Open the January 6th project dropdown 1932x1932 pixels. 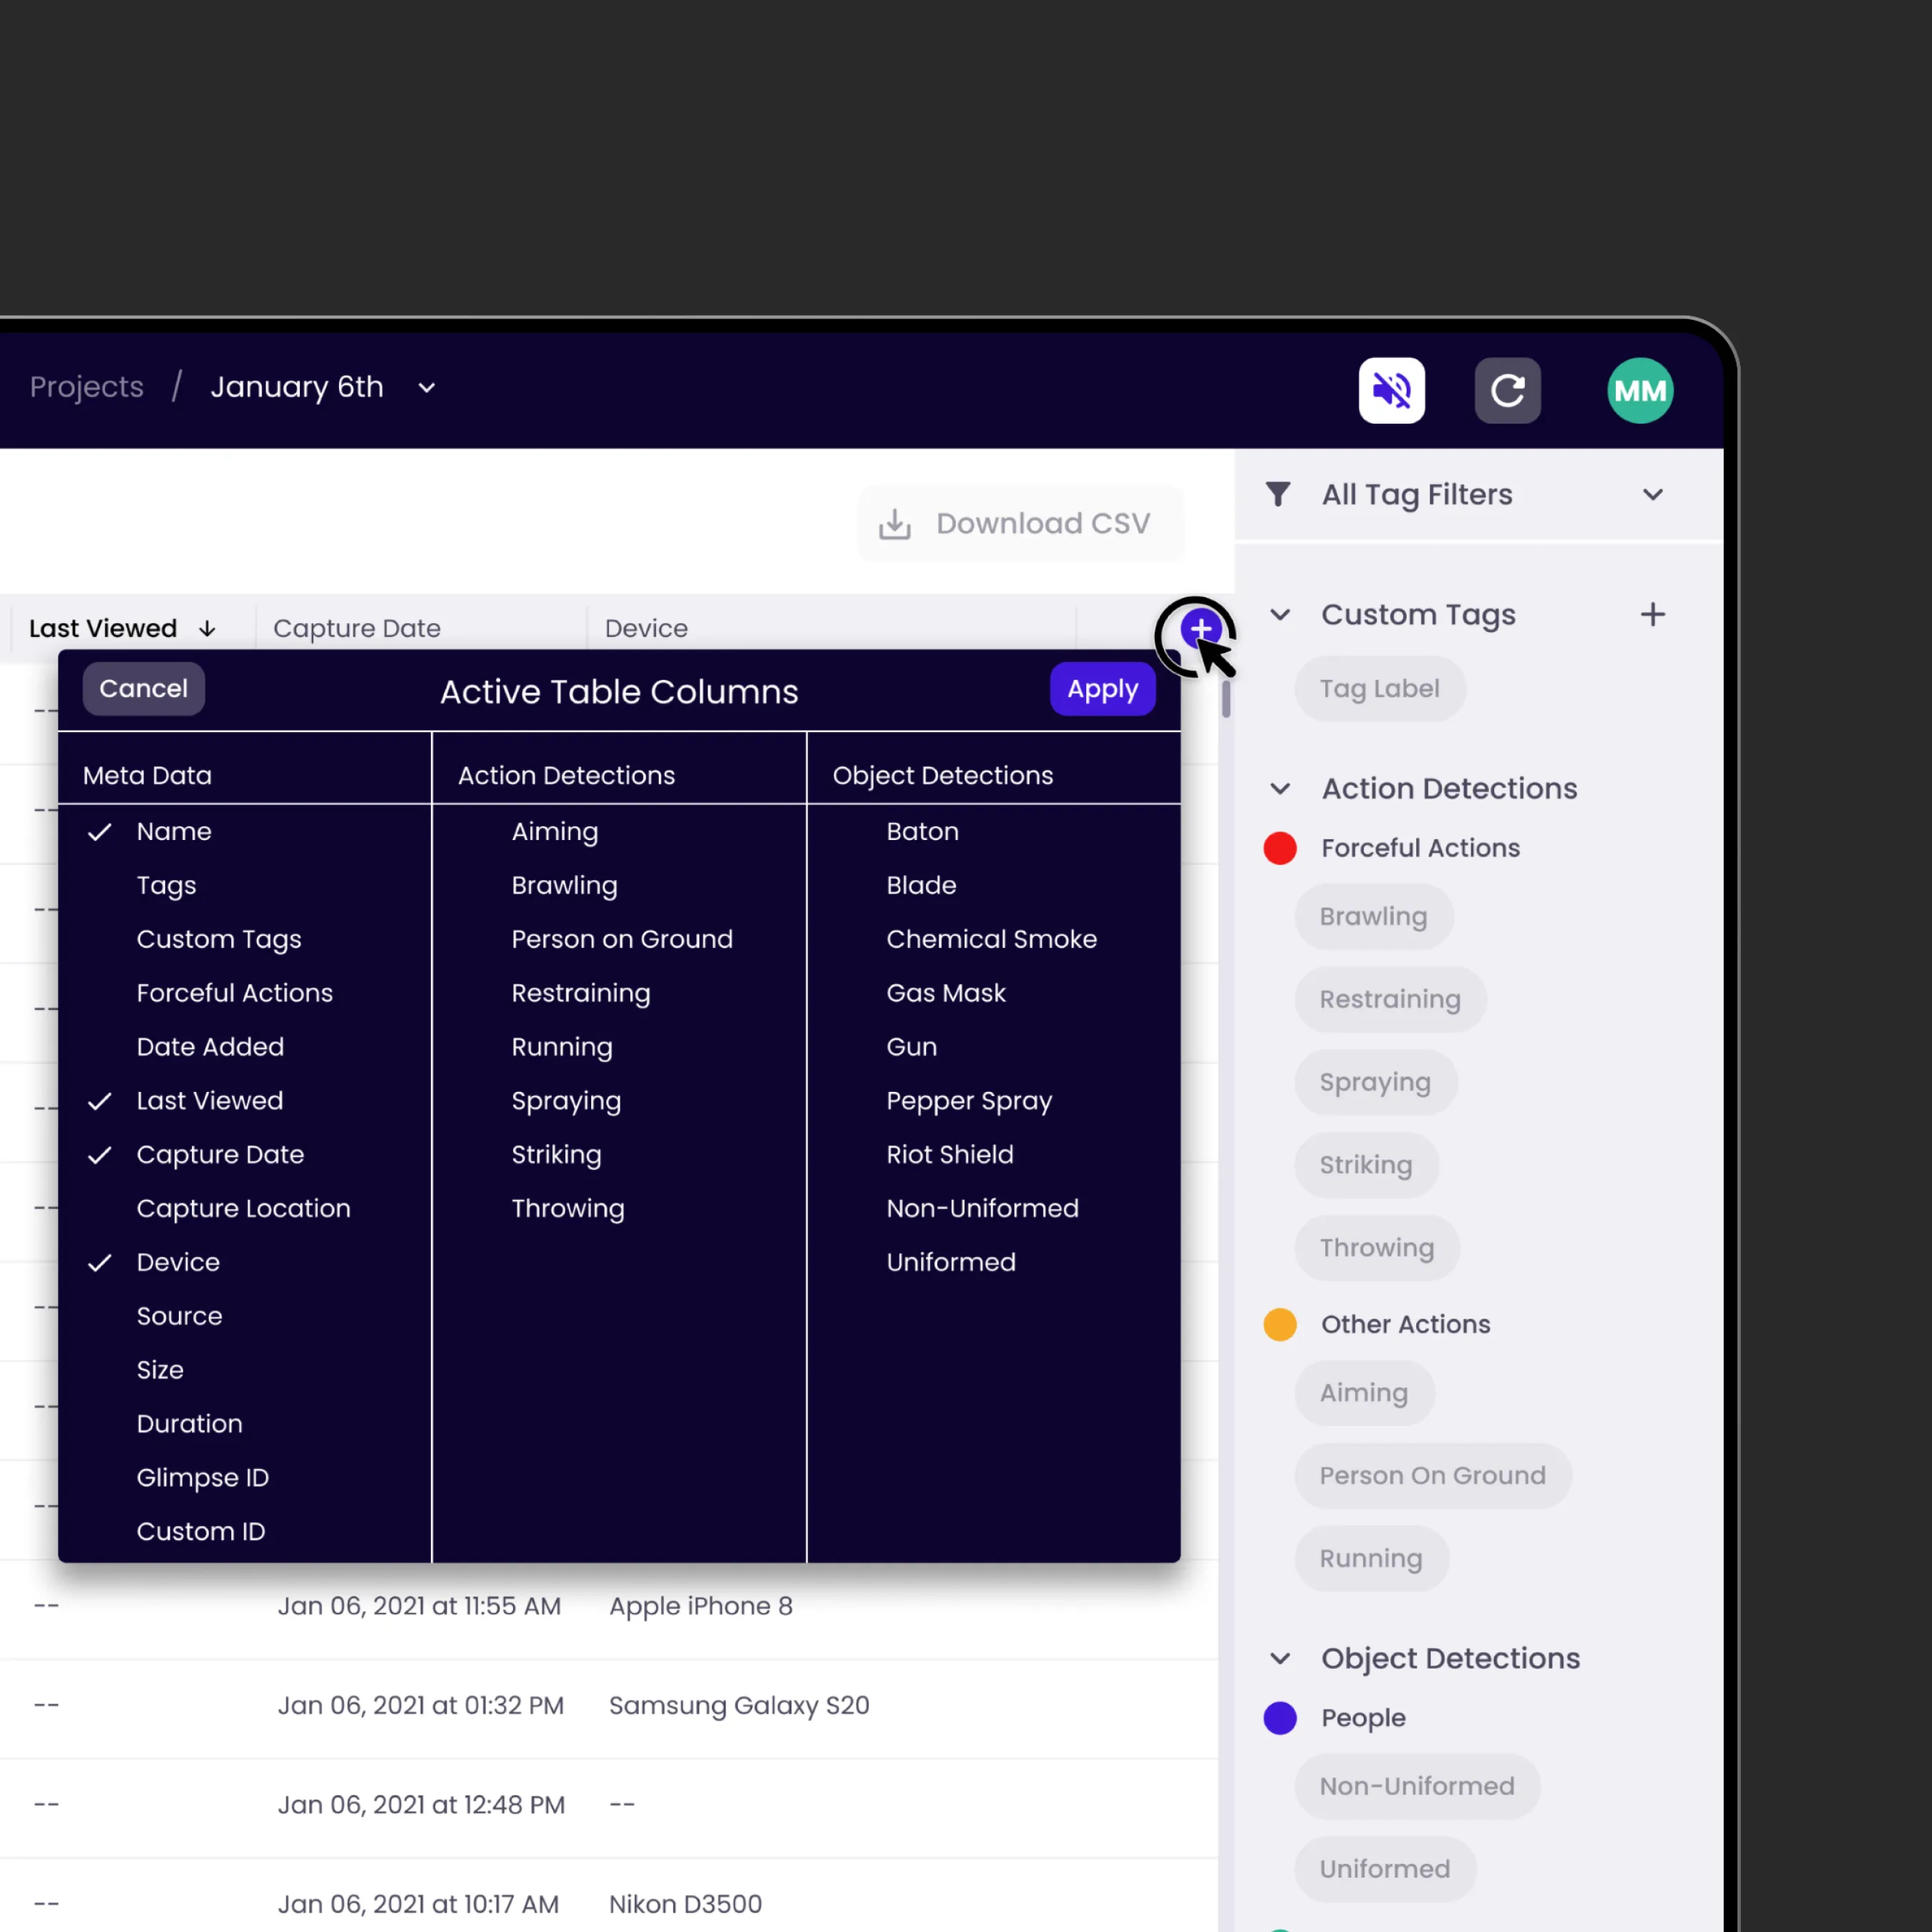426,388
